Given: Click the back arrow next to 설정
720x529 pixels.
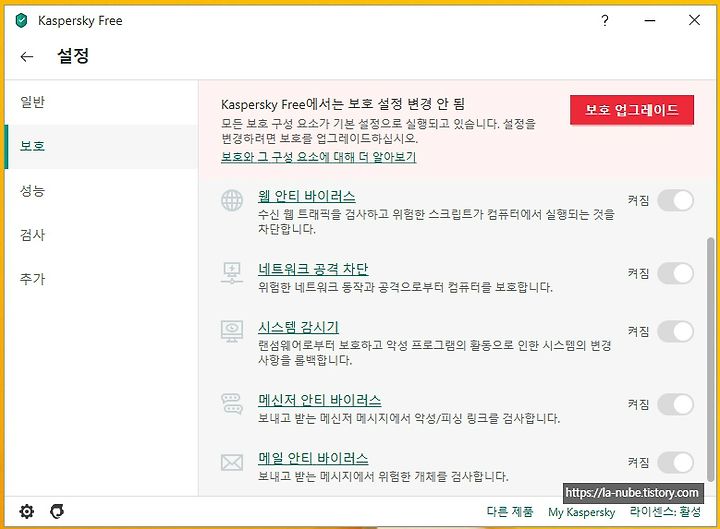Looking at the screenshot, I should pyautogui.click(x=27, y=56).
